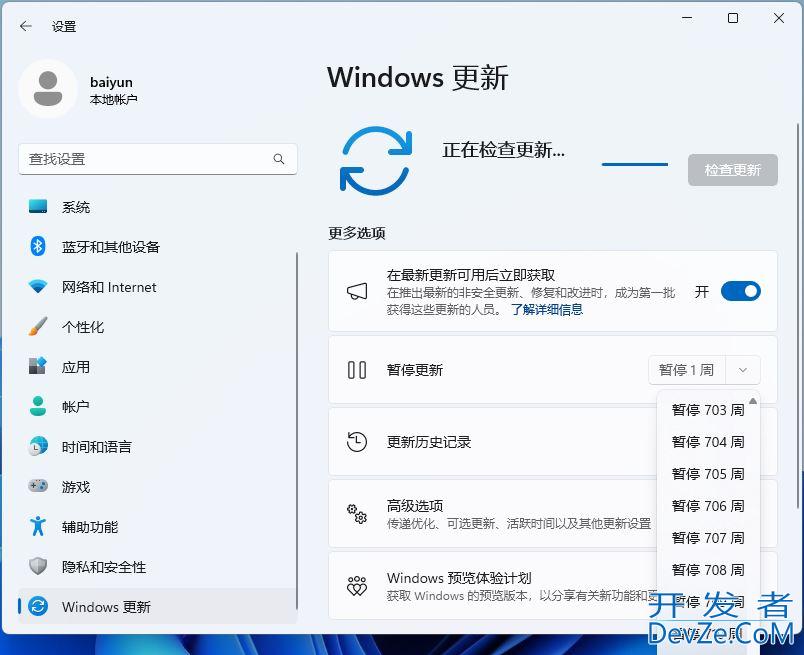Click the dropdown list scroll-up arrow
The image size is (804, 655).
click(x=753, y=401)
